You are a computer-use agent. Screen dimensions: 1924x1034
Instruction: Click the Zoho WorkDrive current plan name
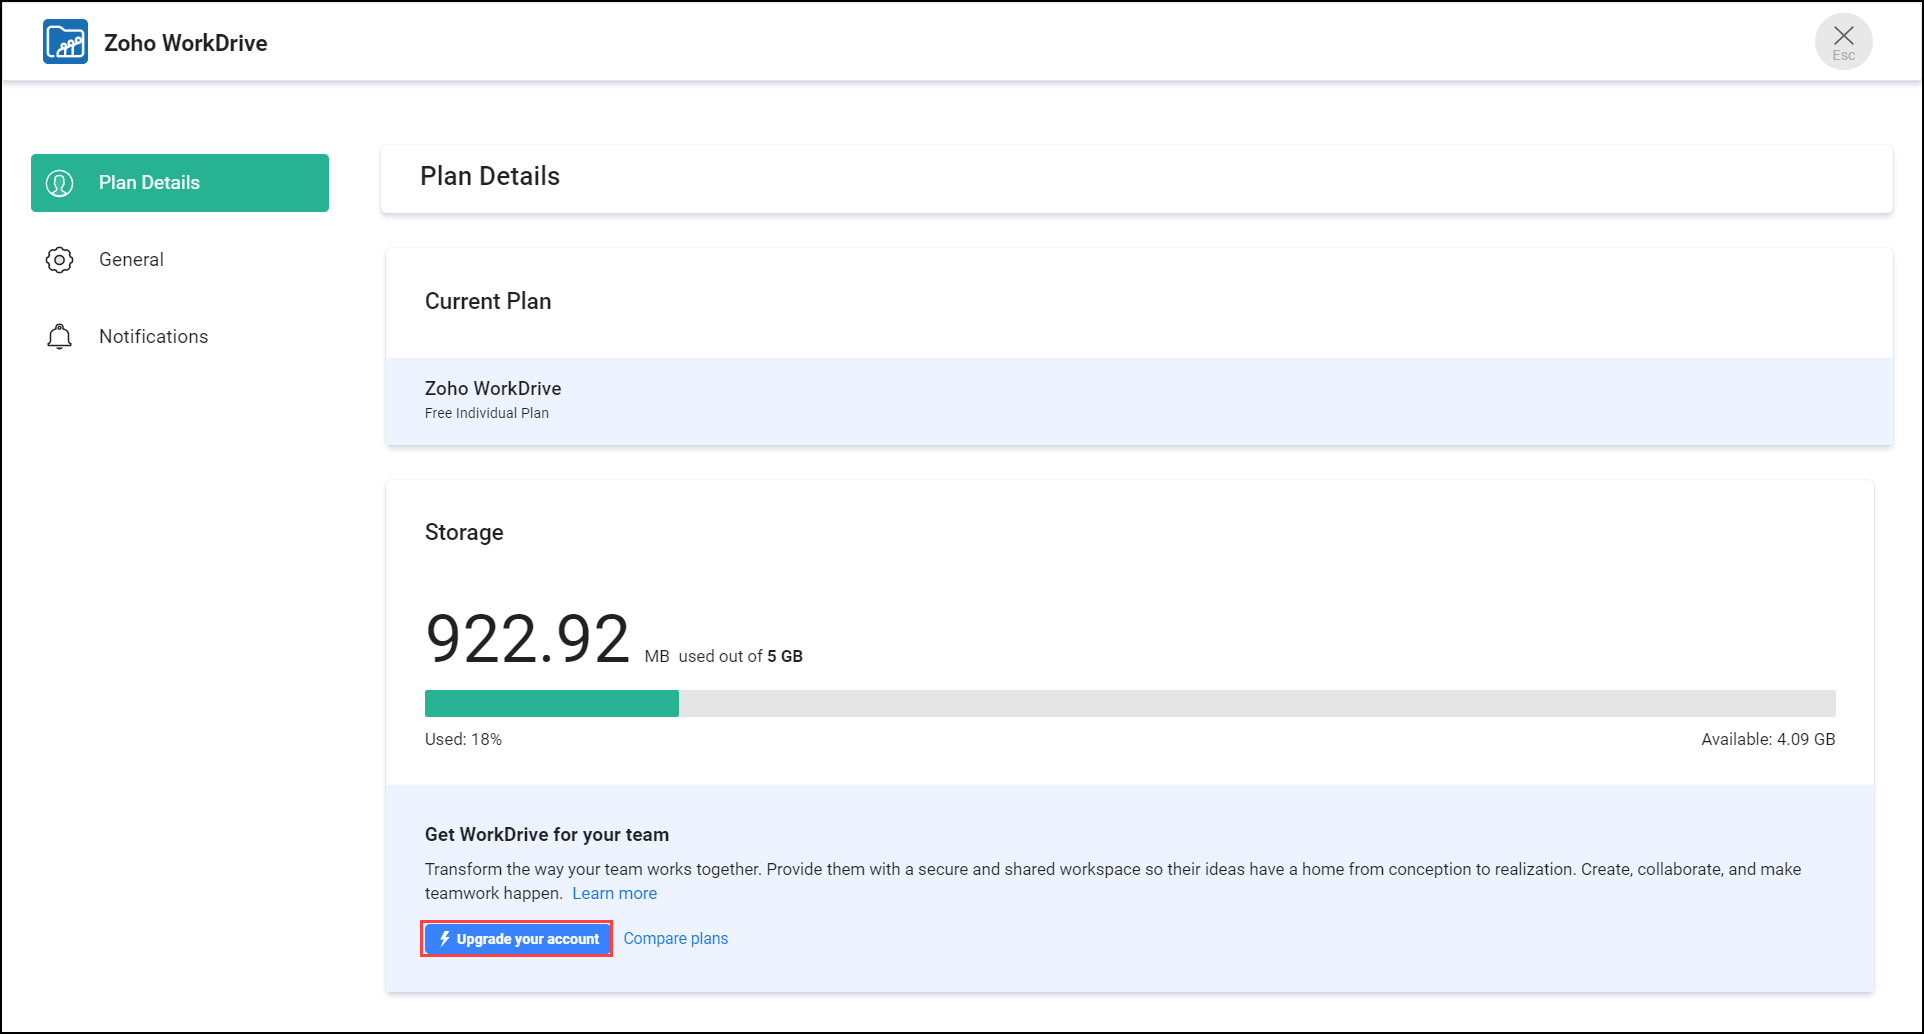click(493, 389)
